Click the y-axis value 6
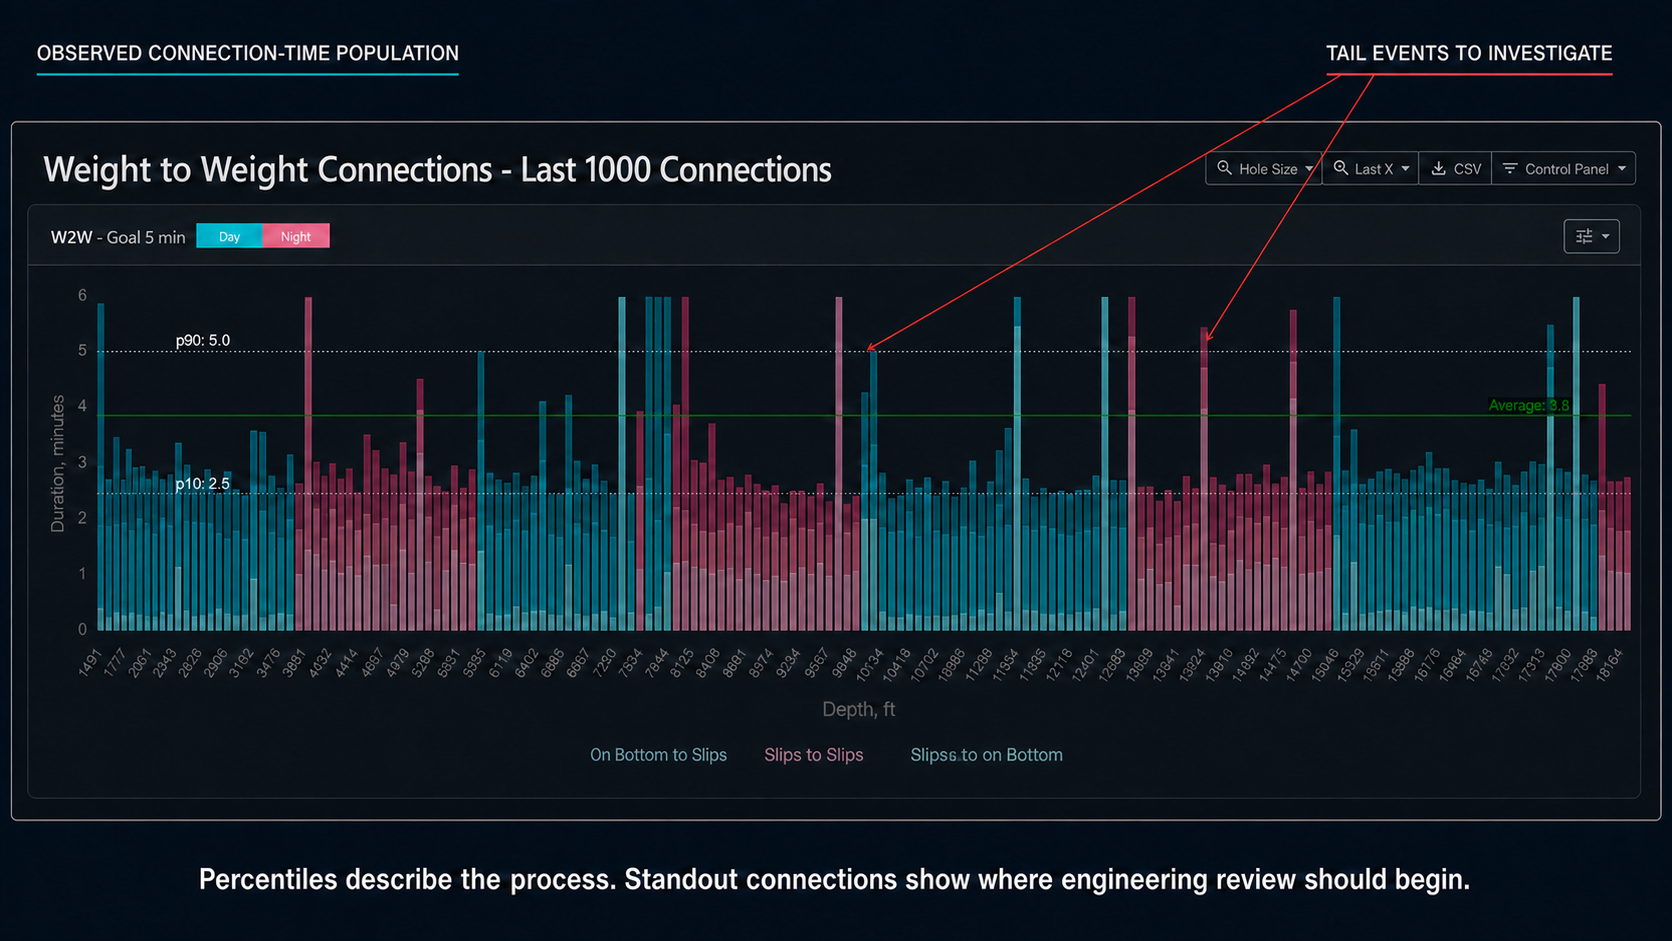 pos(82,296)
